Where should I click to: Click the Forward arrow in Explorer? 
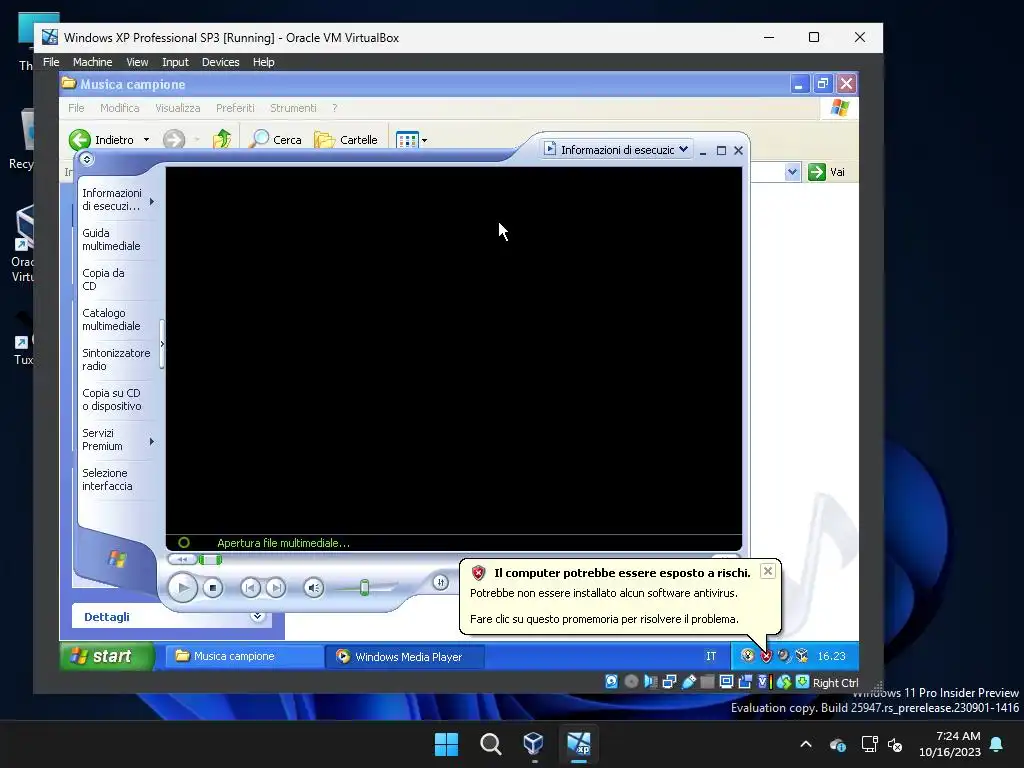(174, 139)
